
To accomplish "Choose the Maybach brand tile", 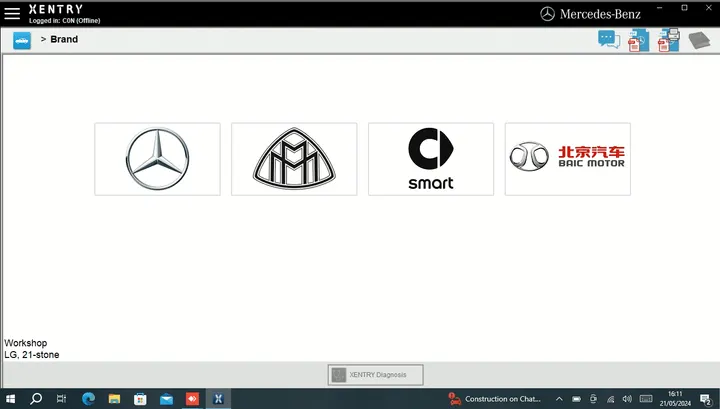I will click(x=294, y=159).
